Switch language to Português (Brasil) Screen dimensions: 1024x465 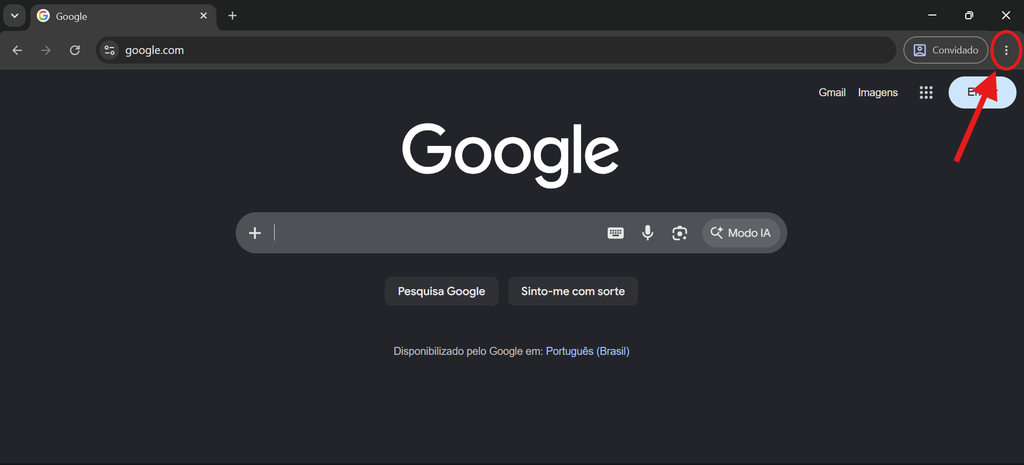pyautogui.click(x=587, y=351)
